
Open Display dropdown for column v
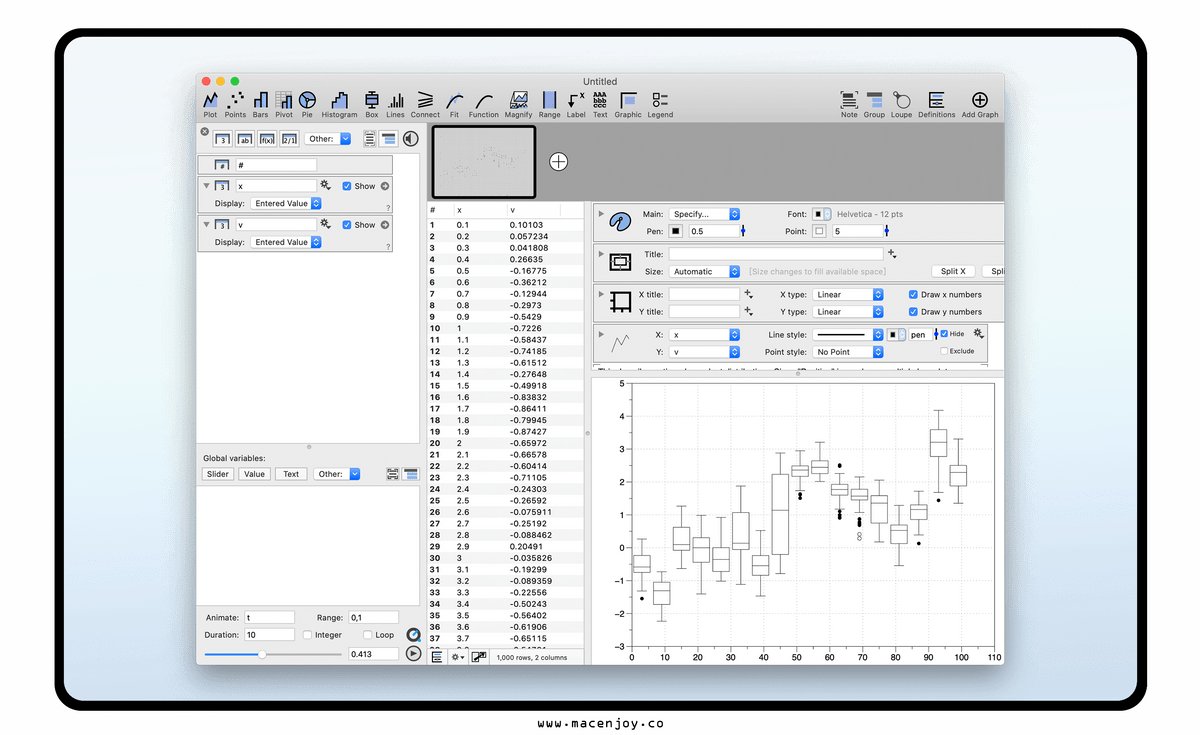click(286, 242)
